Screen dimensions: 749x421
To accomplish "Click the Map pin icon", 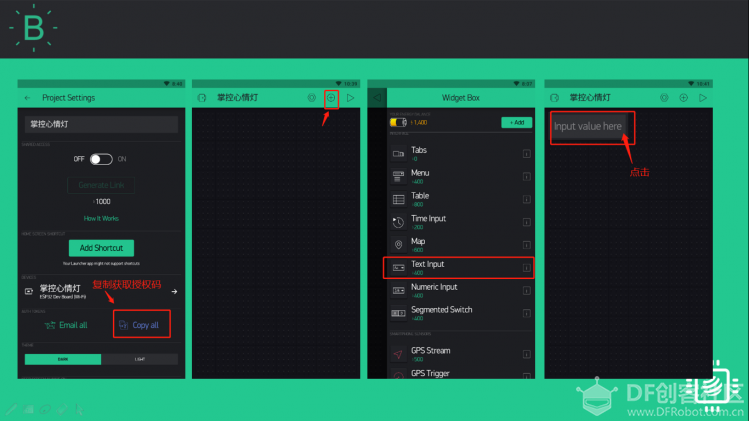I will click(x=398, y=245).
